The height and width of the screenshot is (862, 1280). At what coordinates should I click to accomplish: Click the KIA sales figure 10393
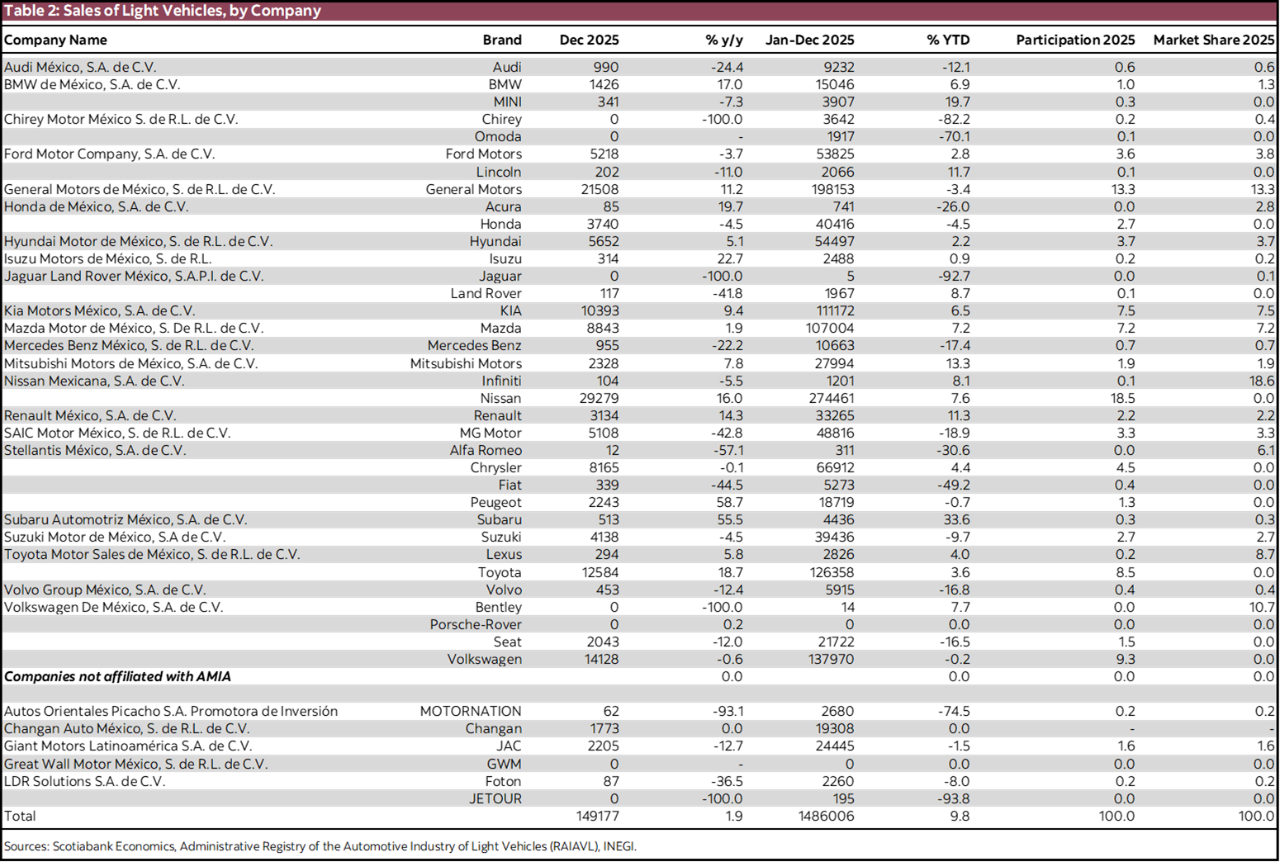point(599,311)
